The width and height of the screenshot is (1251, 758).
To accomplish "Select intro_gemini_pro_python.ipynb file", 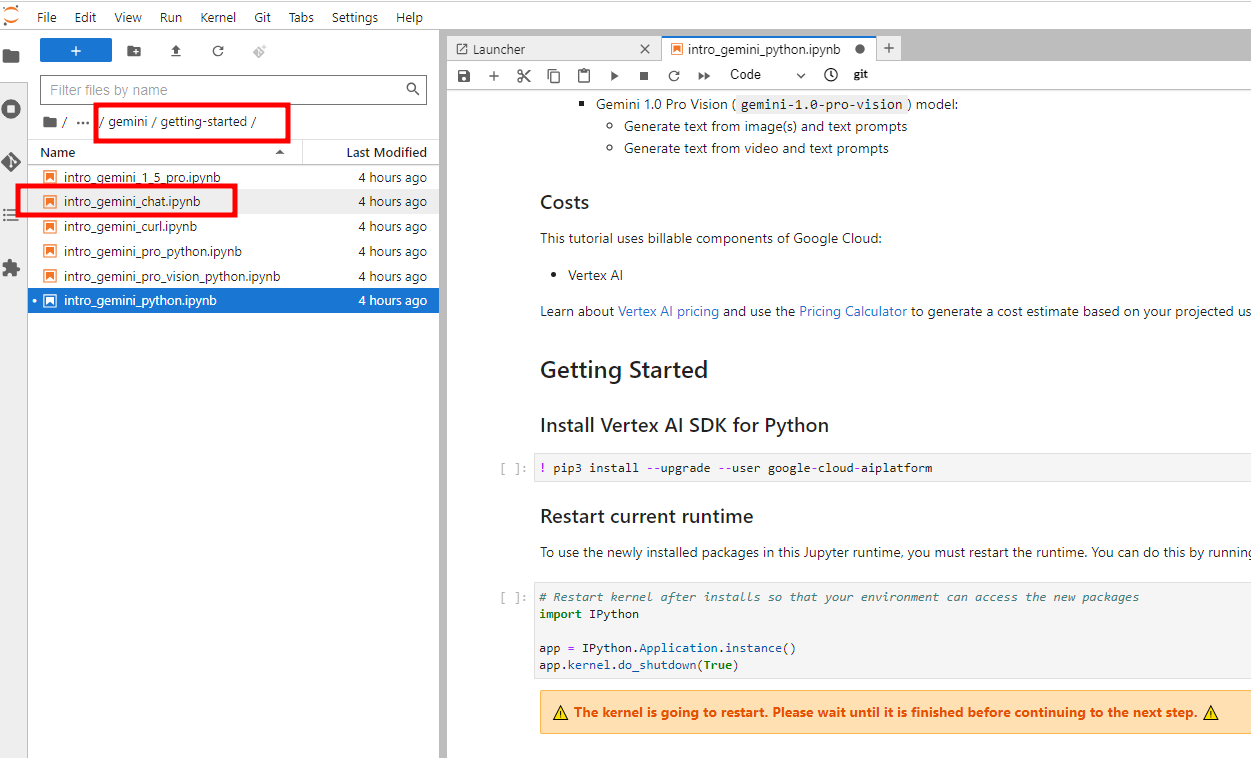I will coord(233,252).
